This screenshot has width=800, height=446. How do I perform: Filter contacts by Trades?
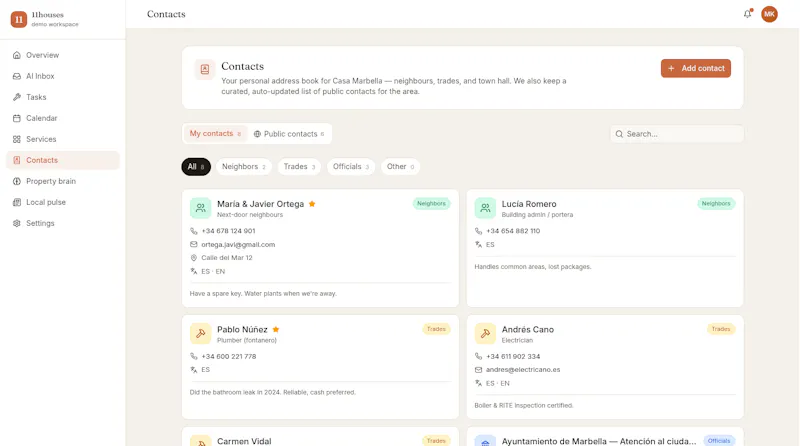click(299, 167)
